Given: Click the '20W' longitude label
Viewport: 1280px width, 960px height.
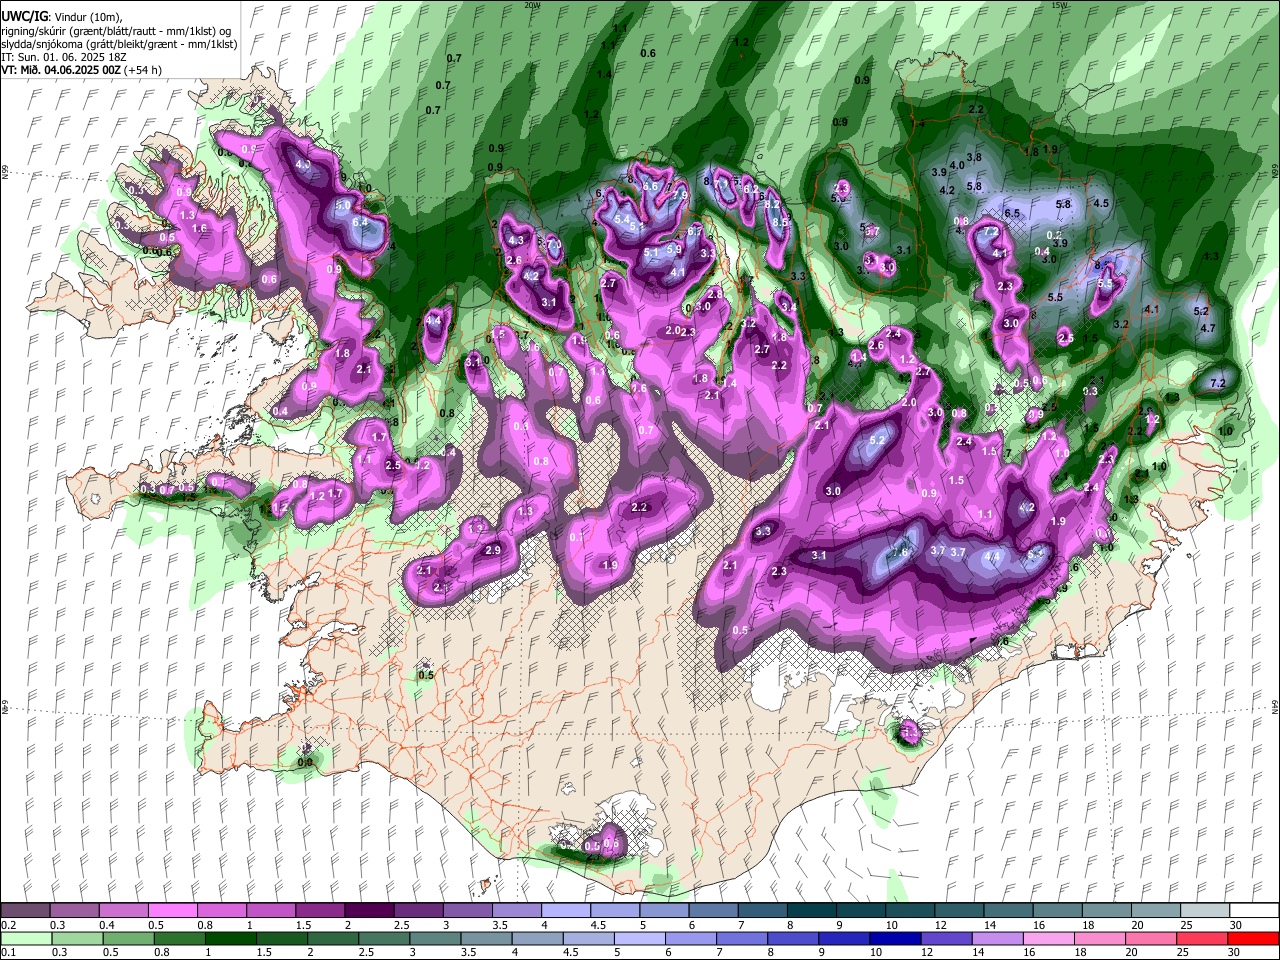Looking at the screenshot, I should pyautogui.click(x=531, y=5).
